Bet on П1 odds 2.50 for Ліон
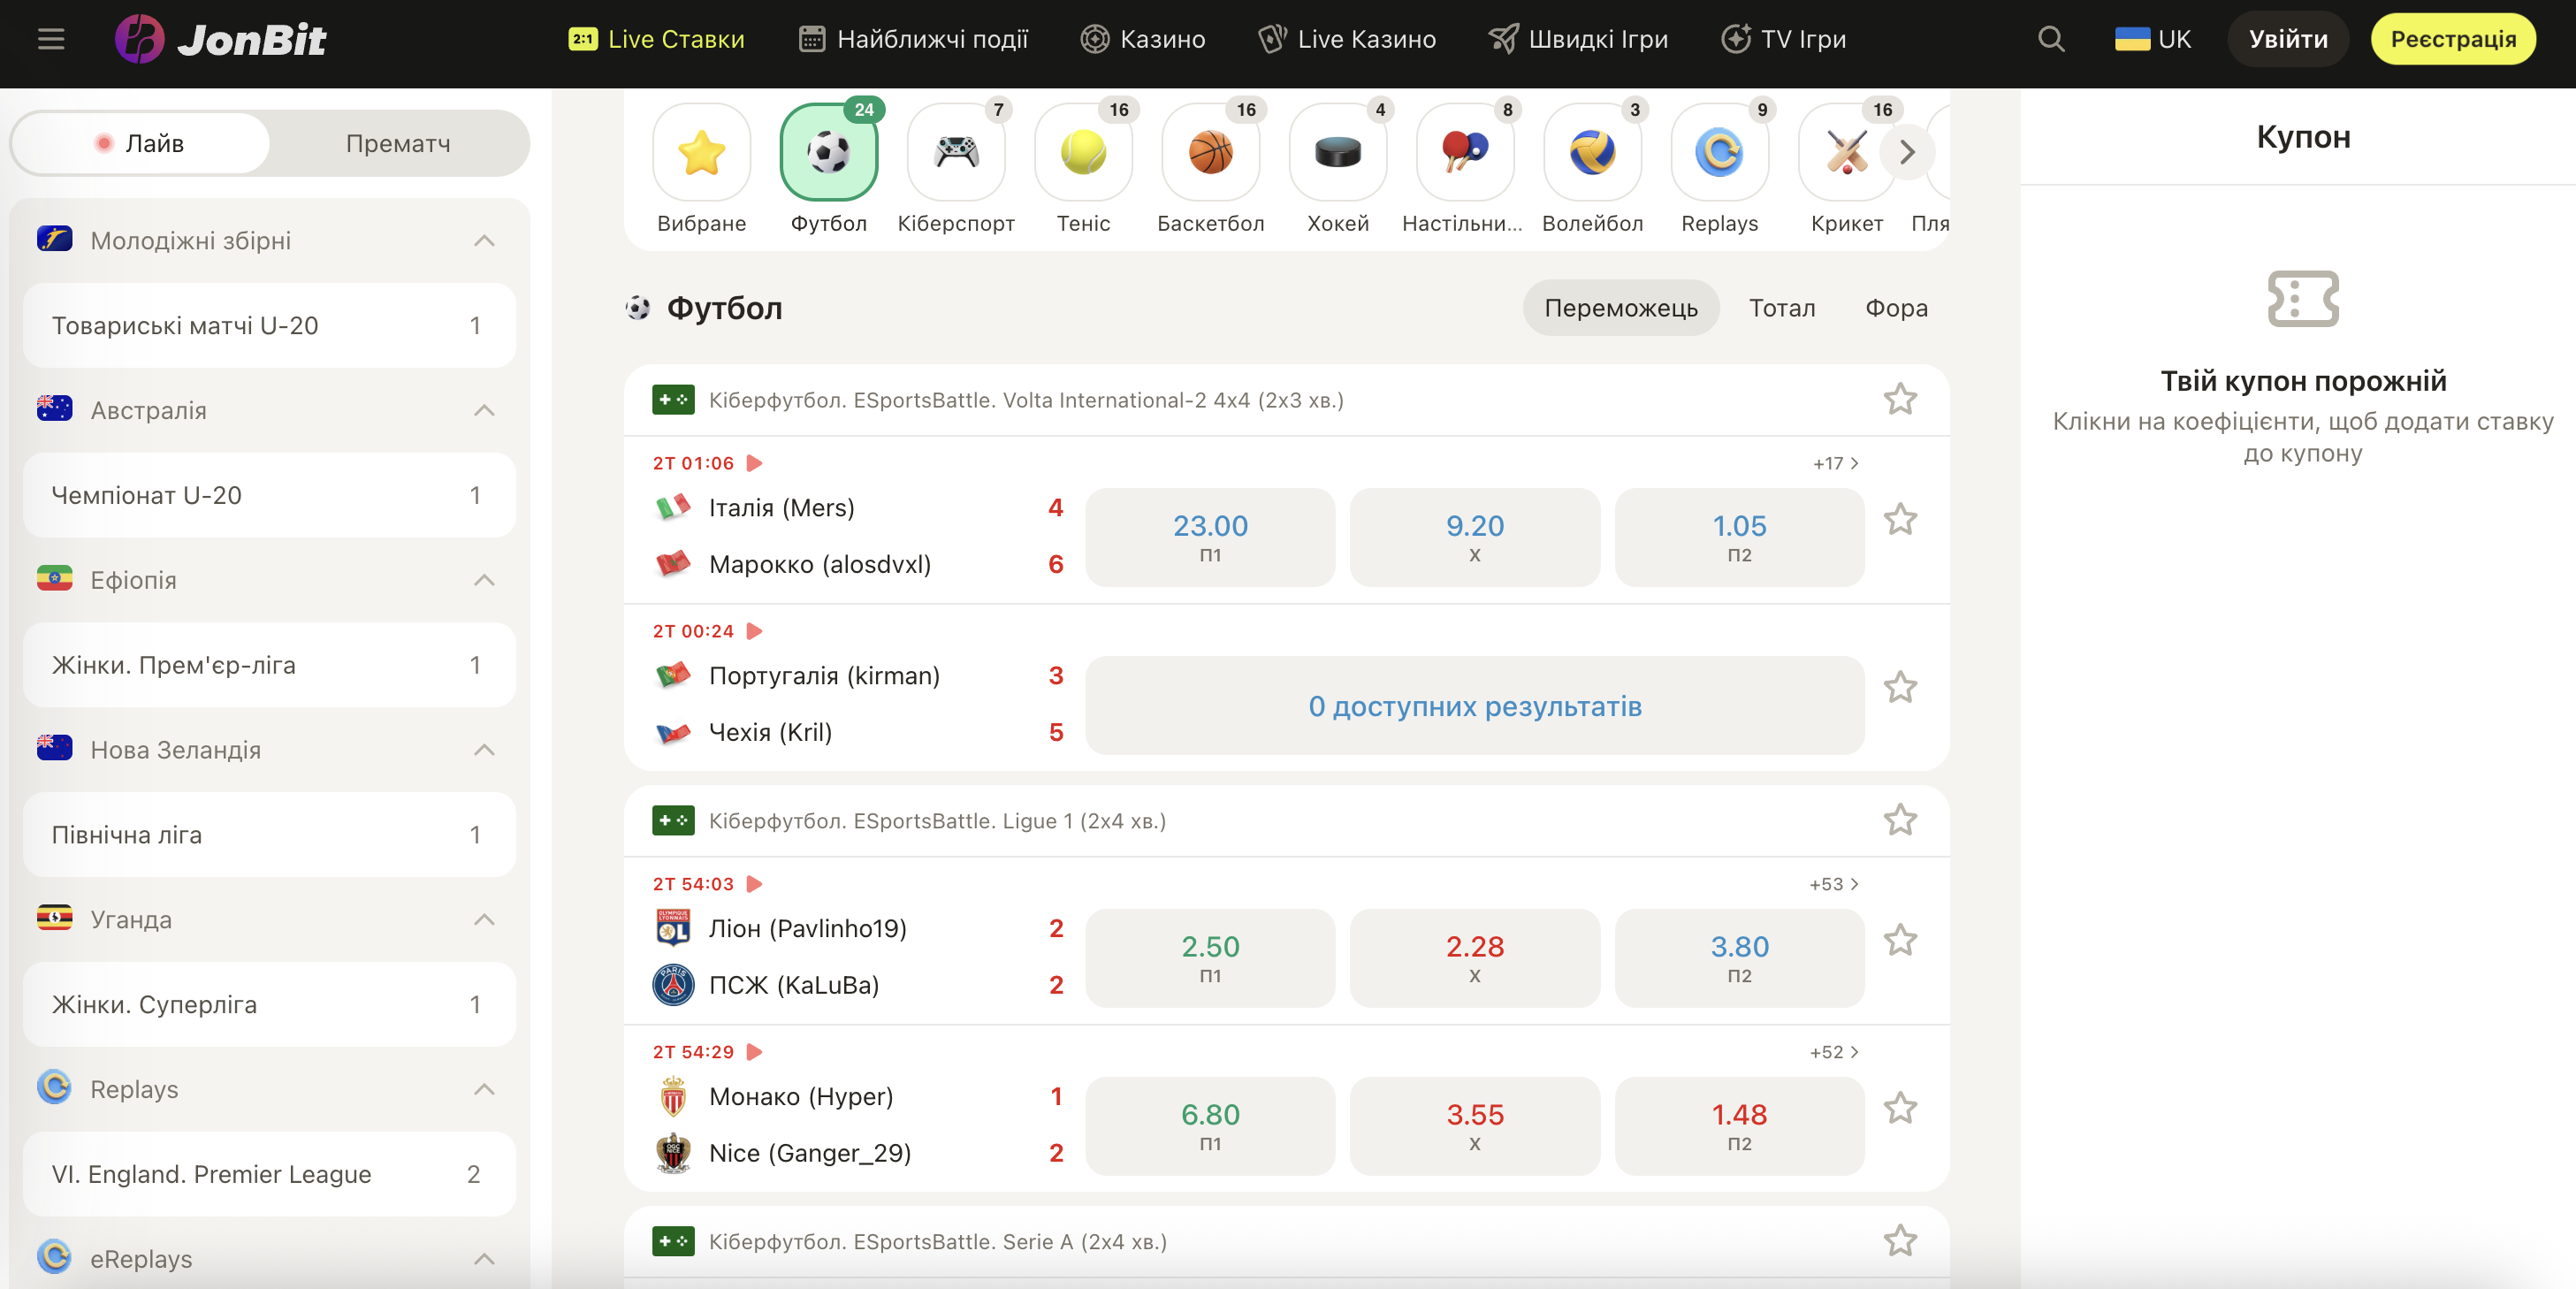The height and width of the screenshot is (1289, 2576). 1210,958
